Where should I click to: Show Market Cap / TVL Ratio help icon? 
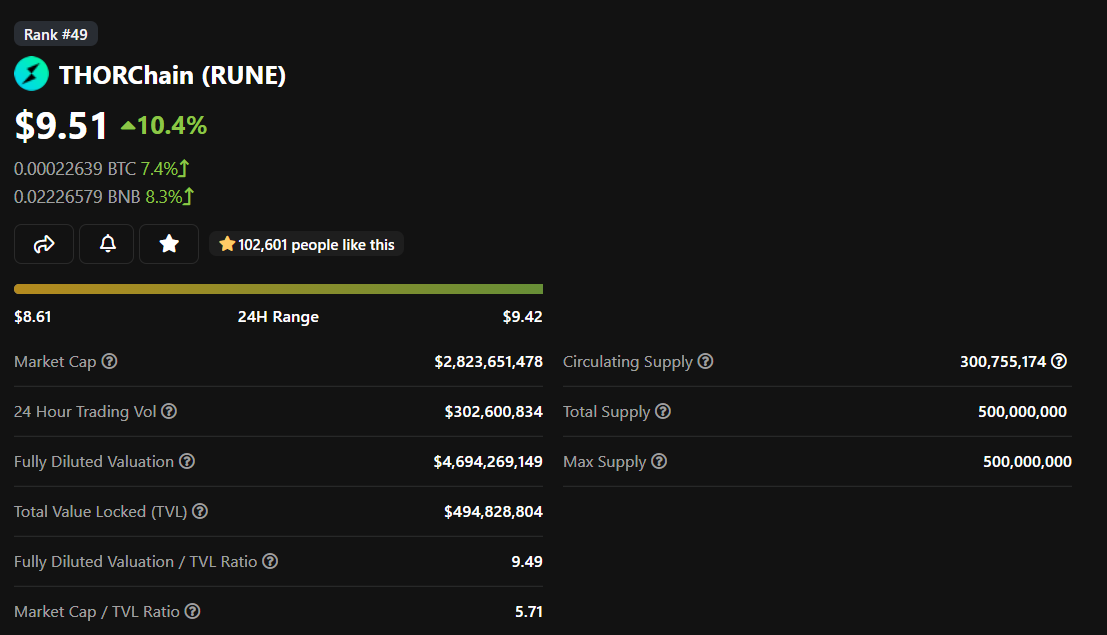click(x=192, y=611)
